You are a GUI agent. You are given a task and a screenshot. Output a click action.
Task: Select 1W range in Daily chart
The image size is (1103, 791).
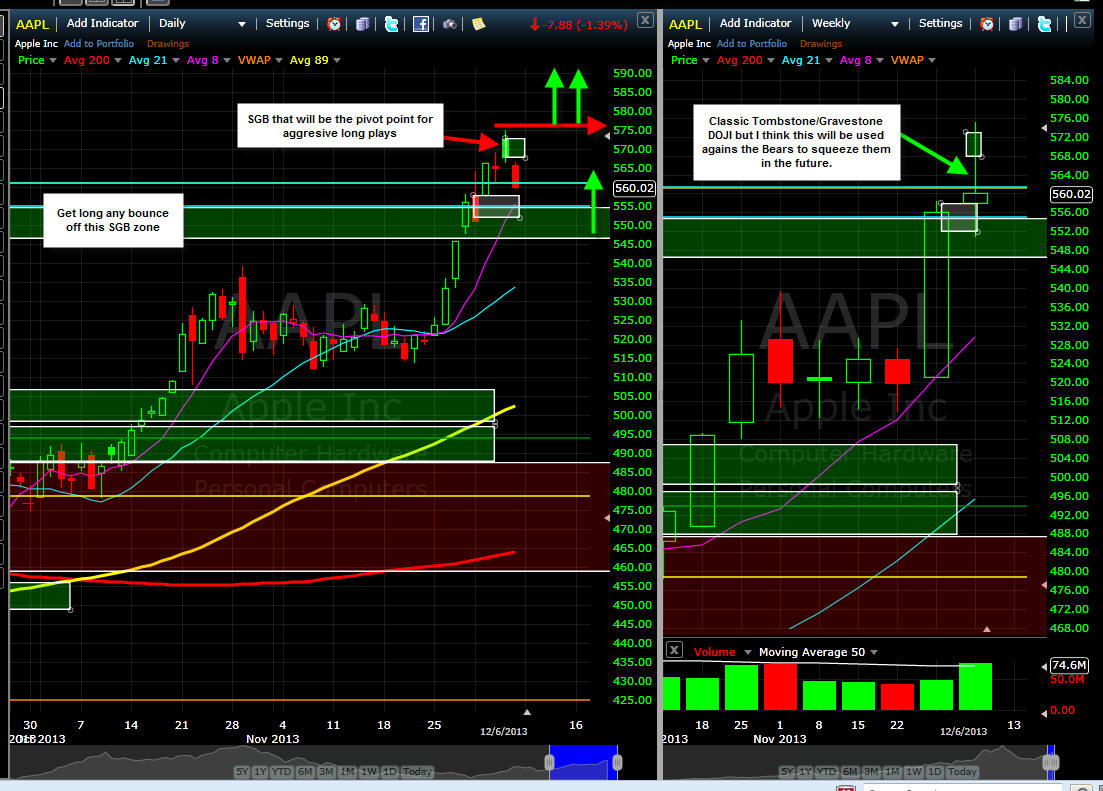click(369, 771)
